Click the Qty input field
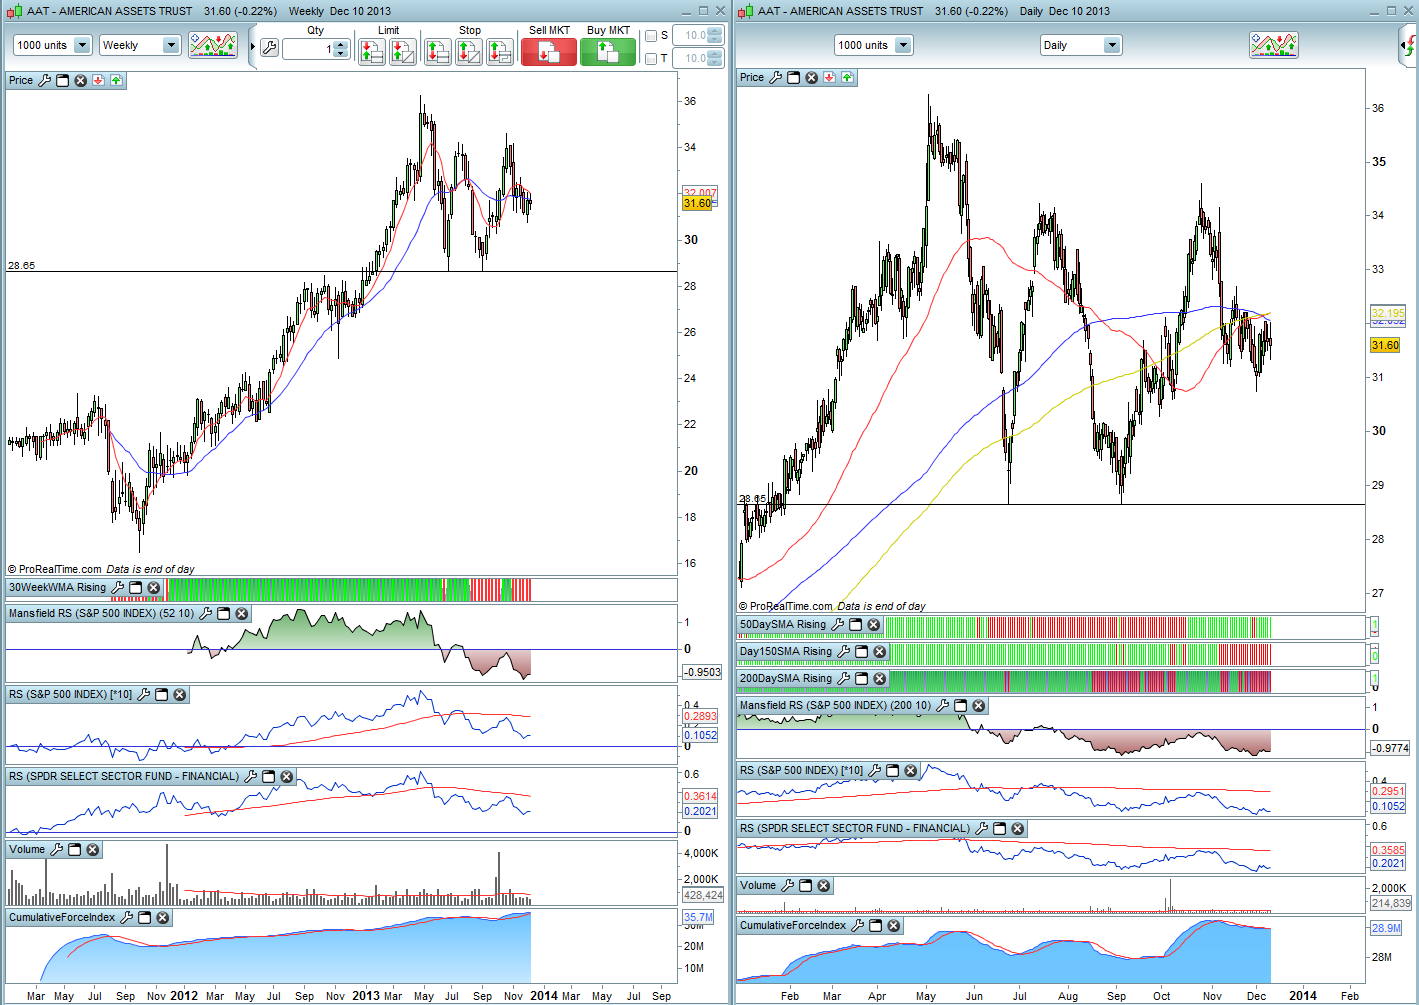The width and height of the screenshot is (1419, 1005). click(x=308, y=48)
